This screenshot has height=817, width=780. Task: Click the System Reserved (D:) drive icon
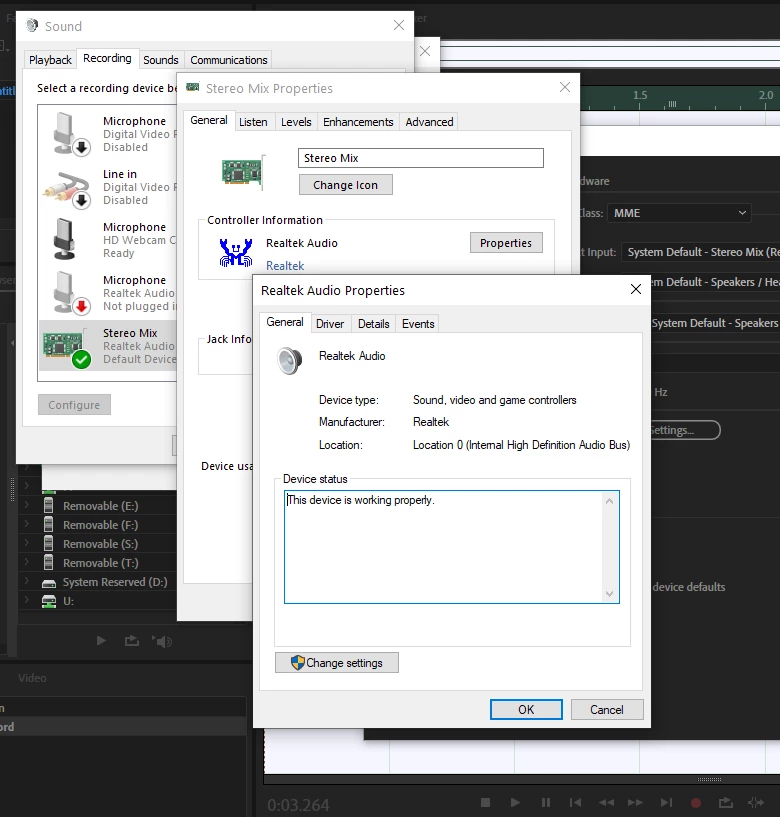[49, 583]
